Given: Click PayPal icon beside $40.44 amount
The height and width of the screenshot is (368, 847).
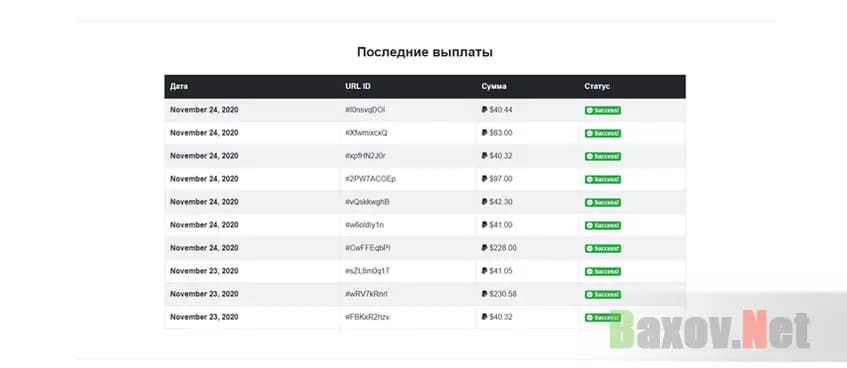Looking at the screenshot, I should coord(484,110).
